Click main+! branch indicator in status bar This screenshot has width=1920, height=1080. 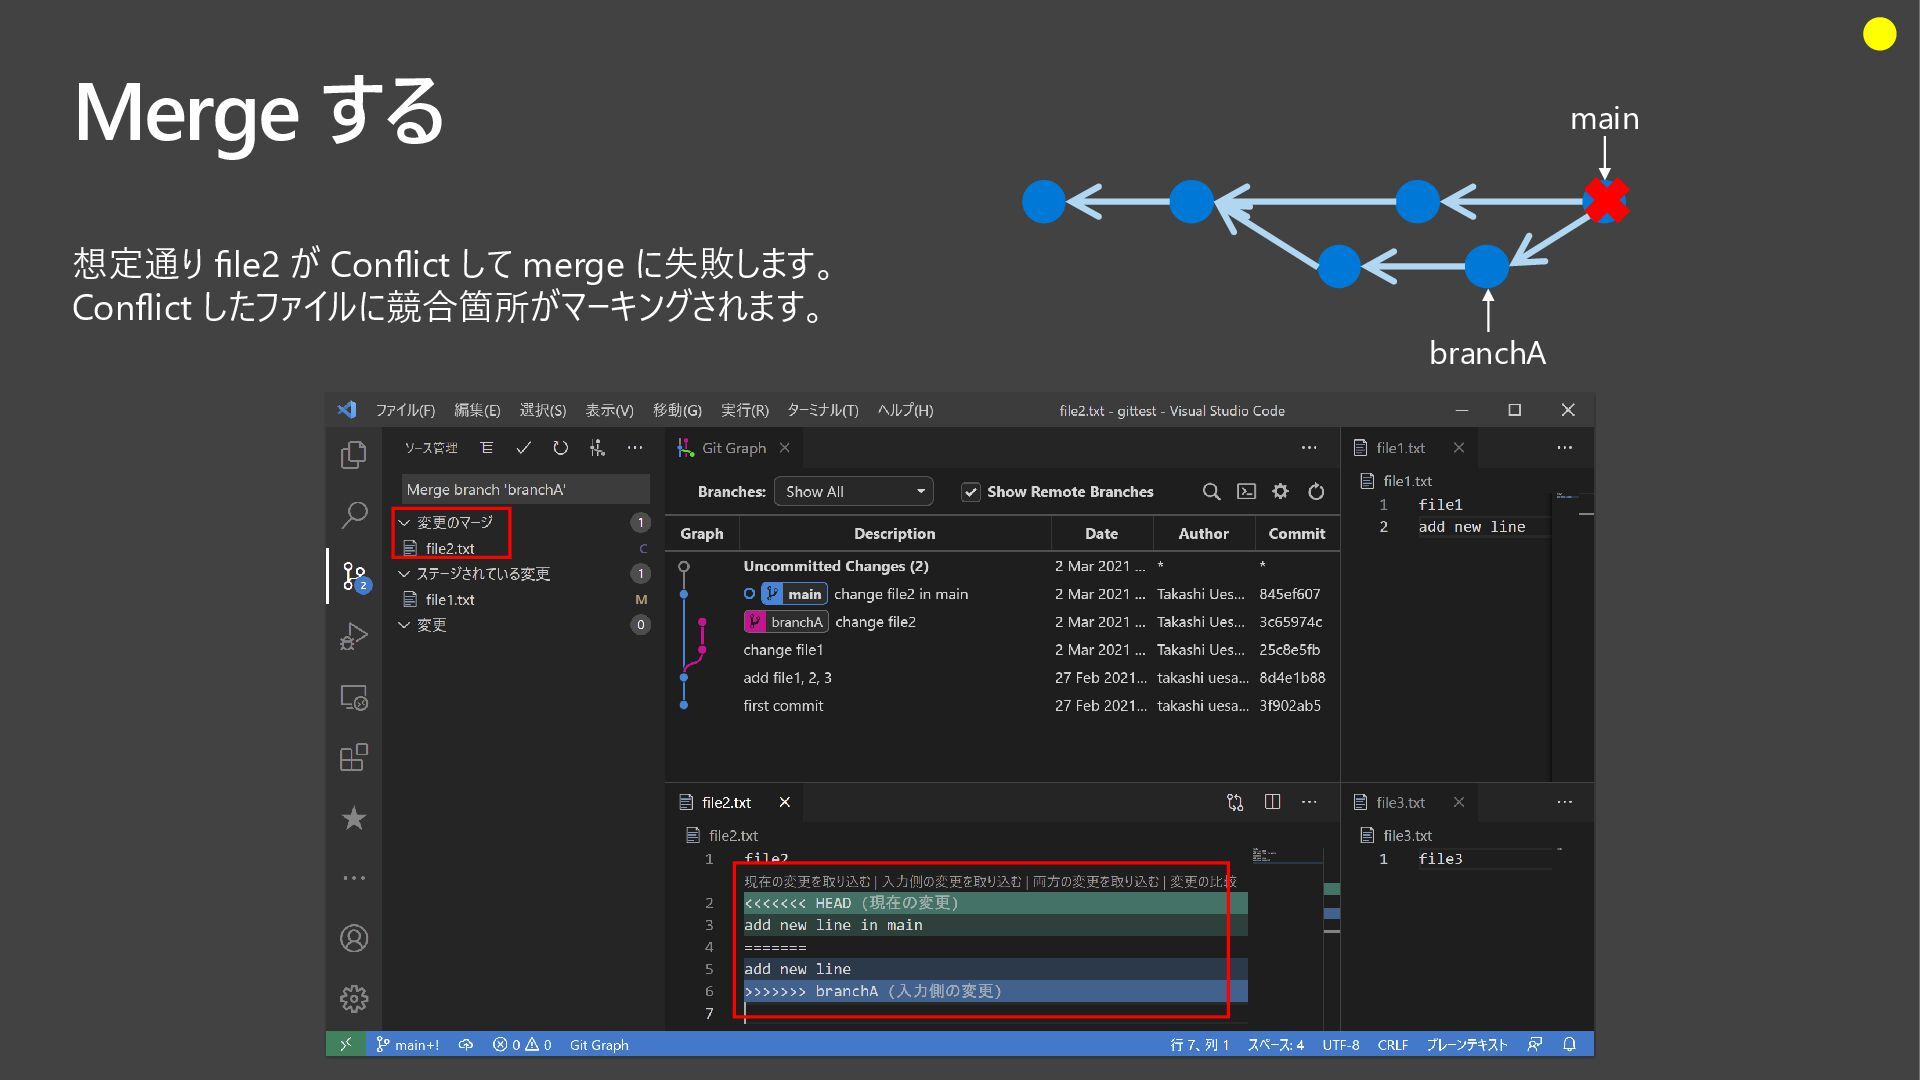coord(408,1045)
